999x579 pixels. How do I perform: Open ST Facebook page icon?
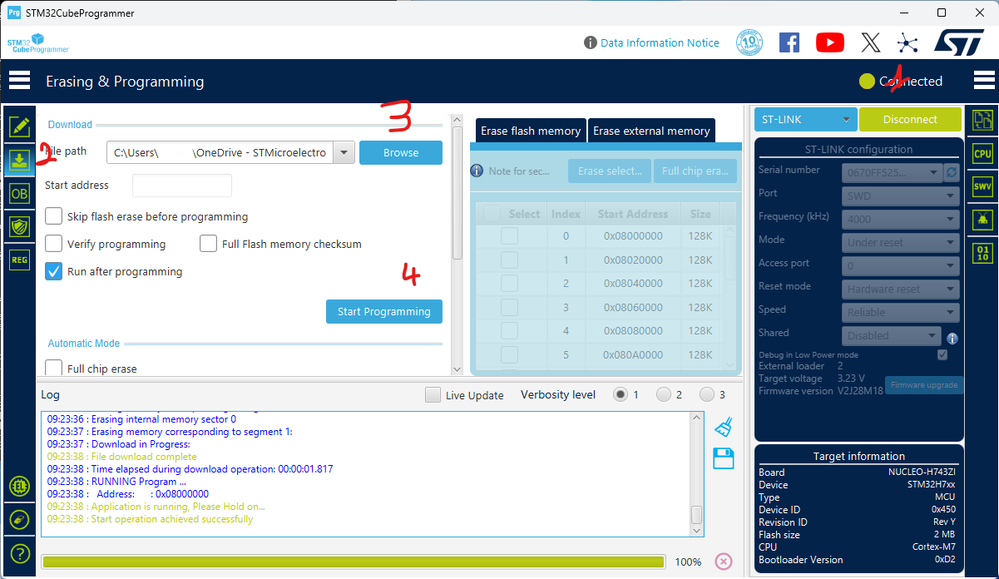[x=789, y=43]
